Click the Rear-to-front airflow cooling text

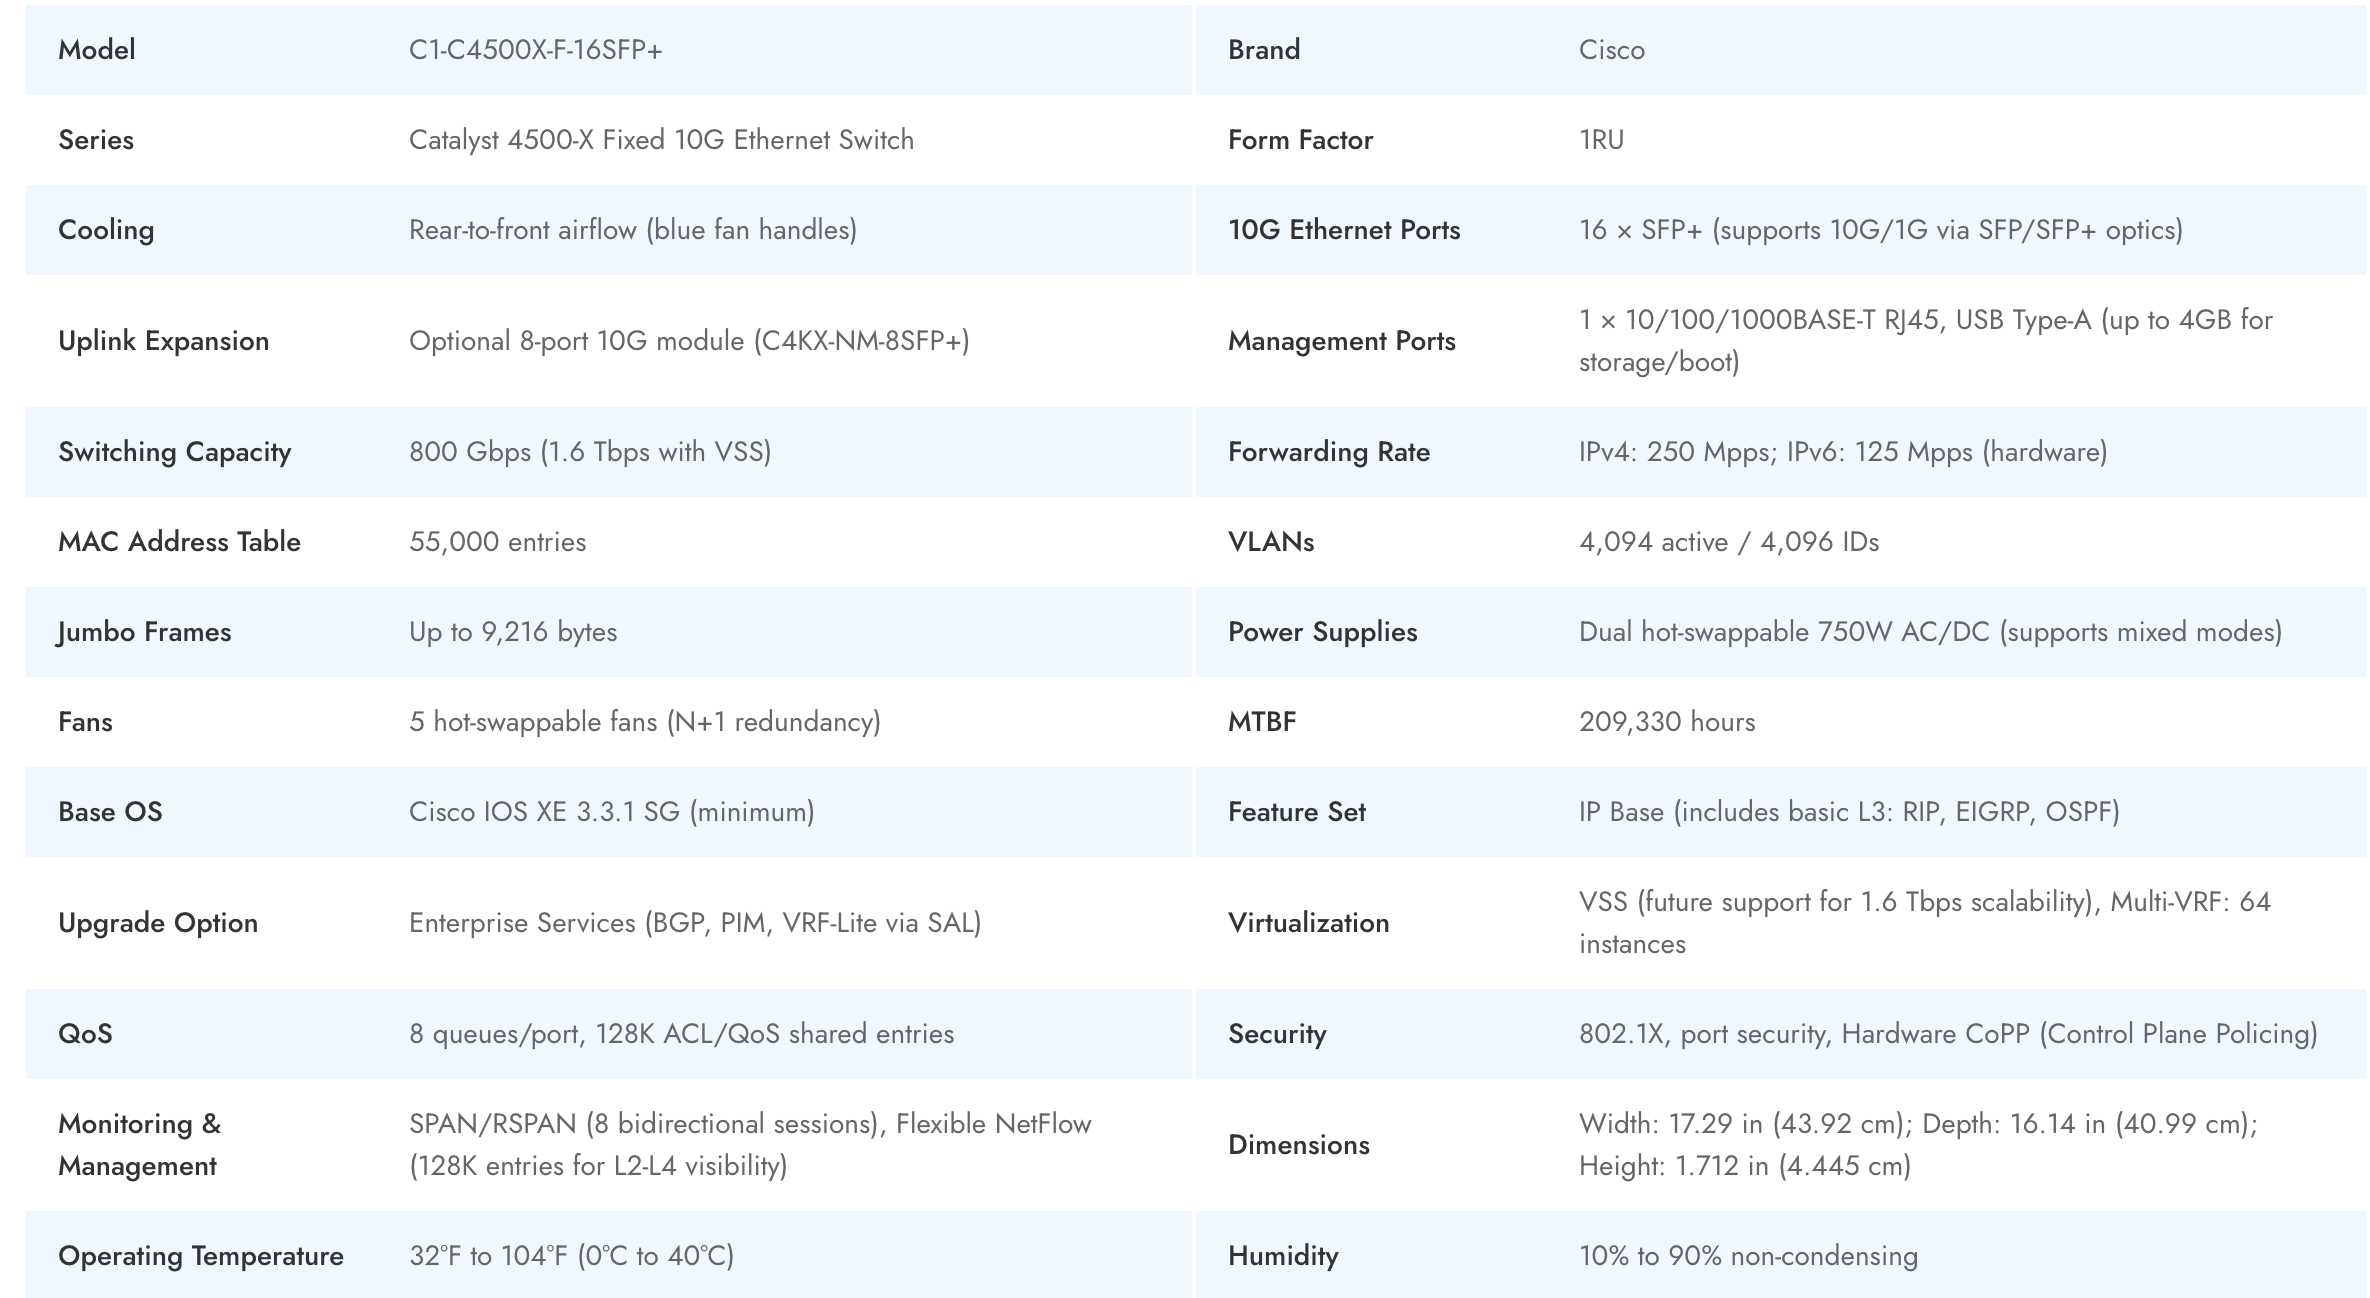point(632,230)
